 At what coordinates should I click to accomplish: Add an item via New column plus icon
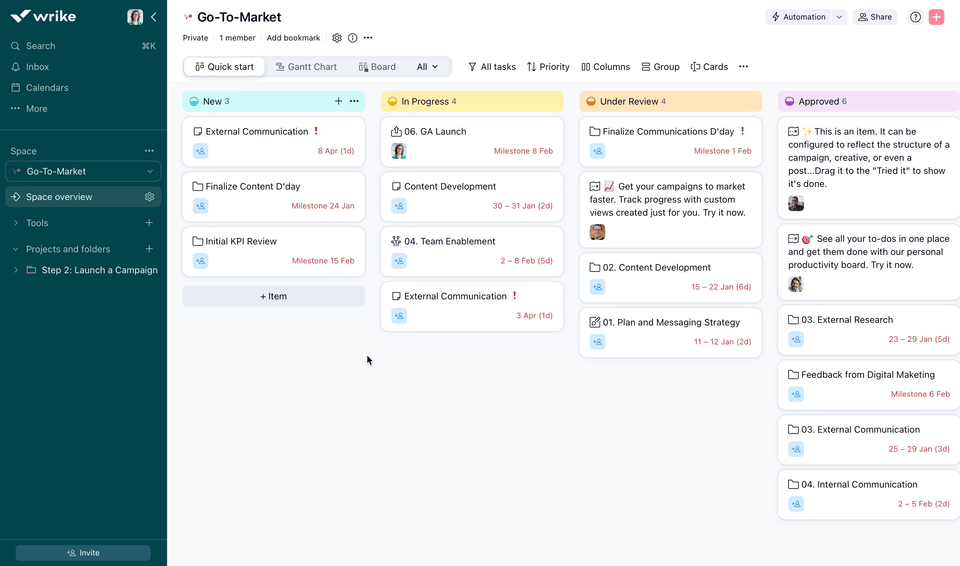tap(338, 101)
